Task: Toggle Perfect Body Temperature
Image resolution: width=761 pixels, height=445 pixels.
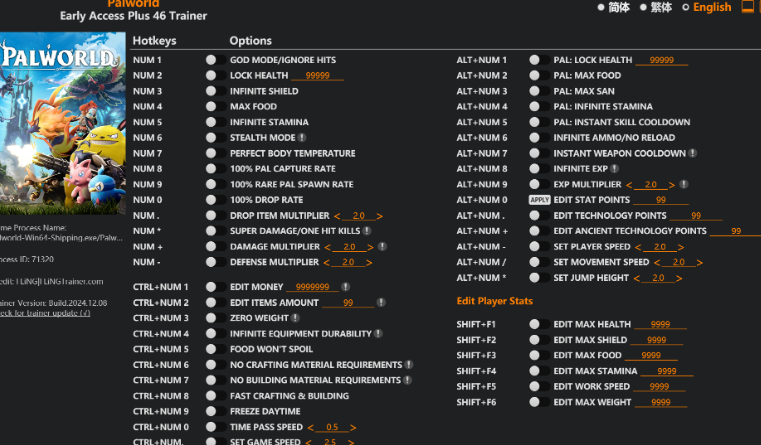Action: tap(215, 153)
